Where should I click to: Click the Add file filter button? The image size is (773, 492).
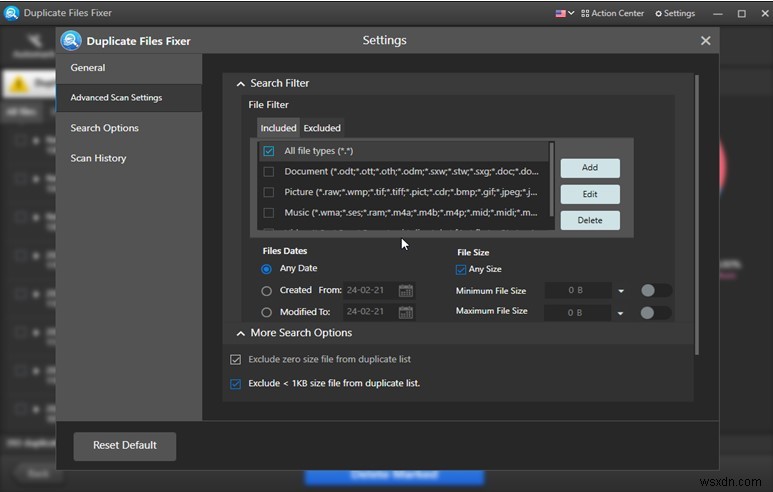point(589,168)
